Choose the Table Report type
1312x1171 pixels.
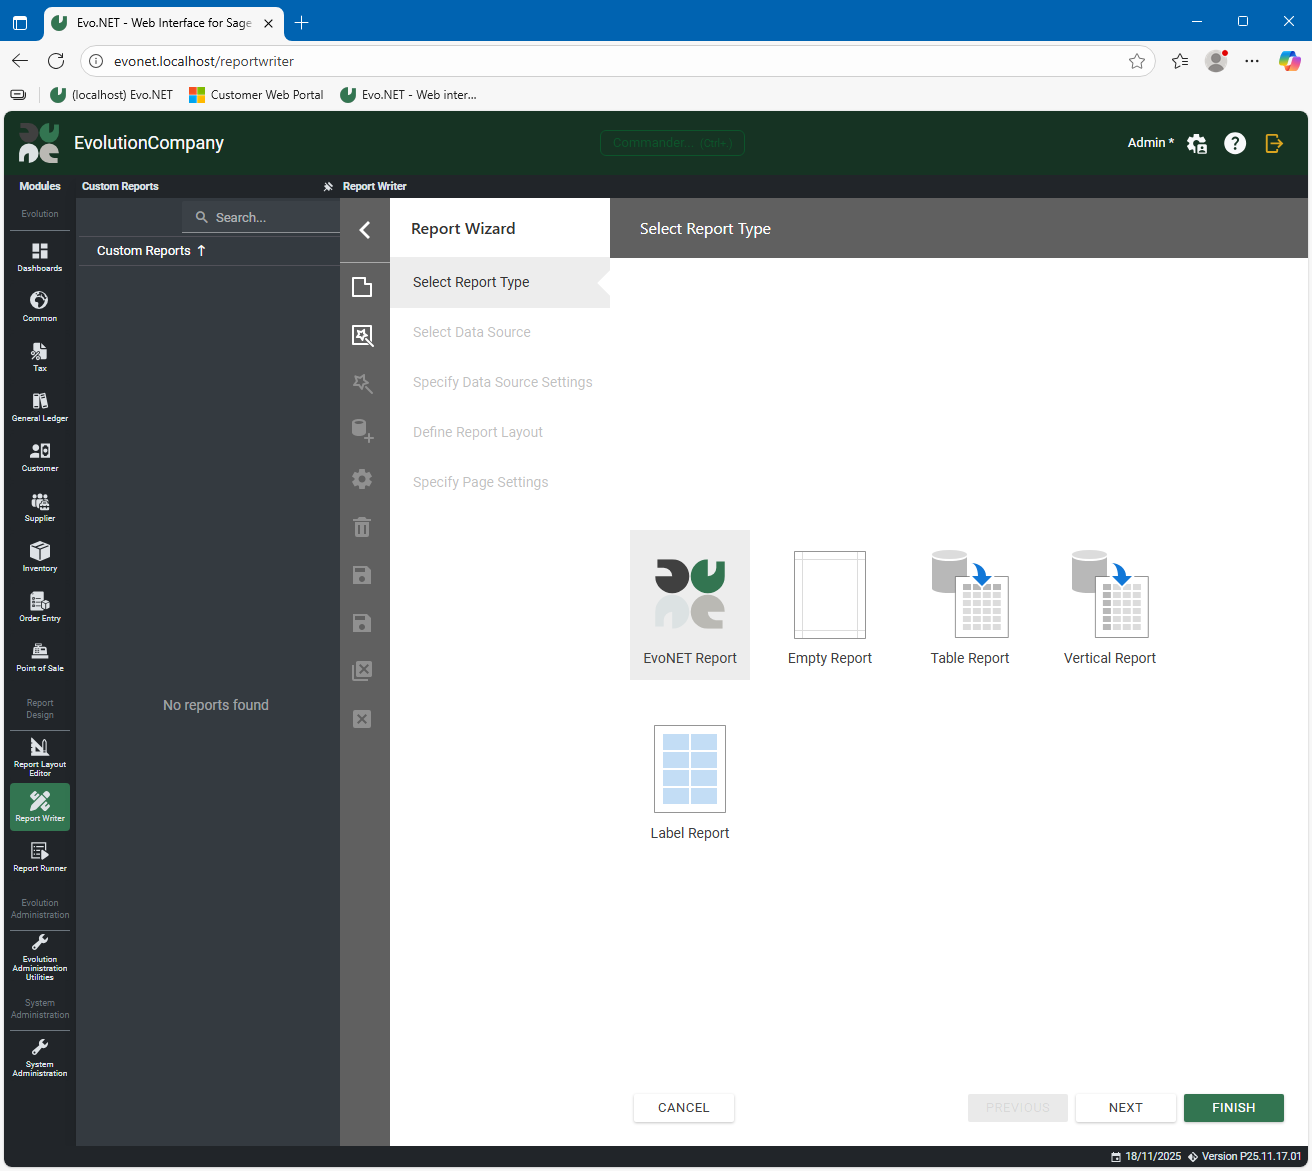pyautogui.click(x=970, y=605)
